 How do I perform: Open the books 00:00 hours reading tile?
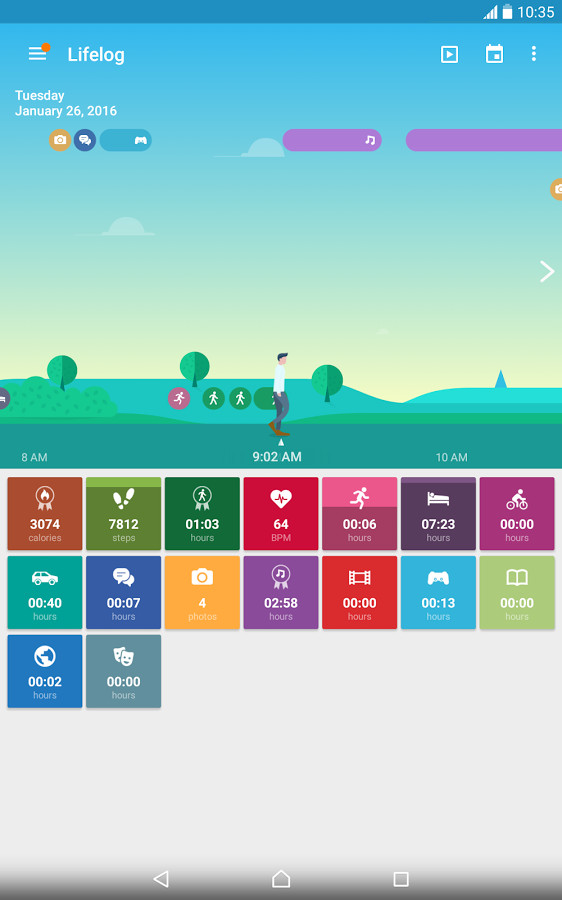click(x=517, y=592)
